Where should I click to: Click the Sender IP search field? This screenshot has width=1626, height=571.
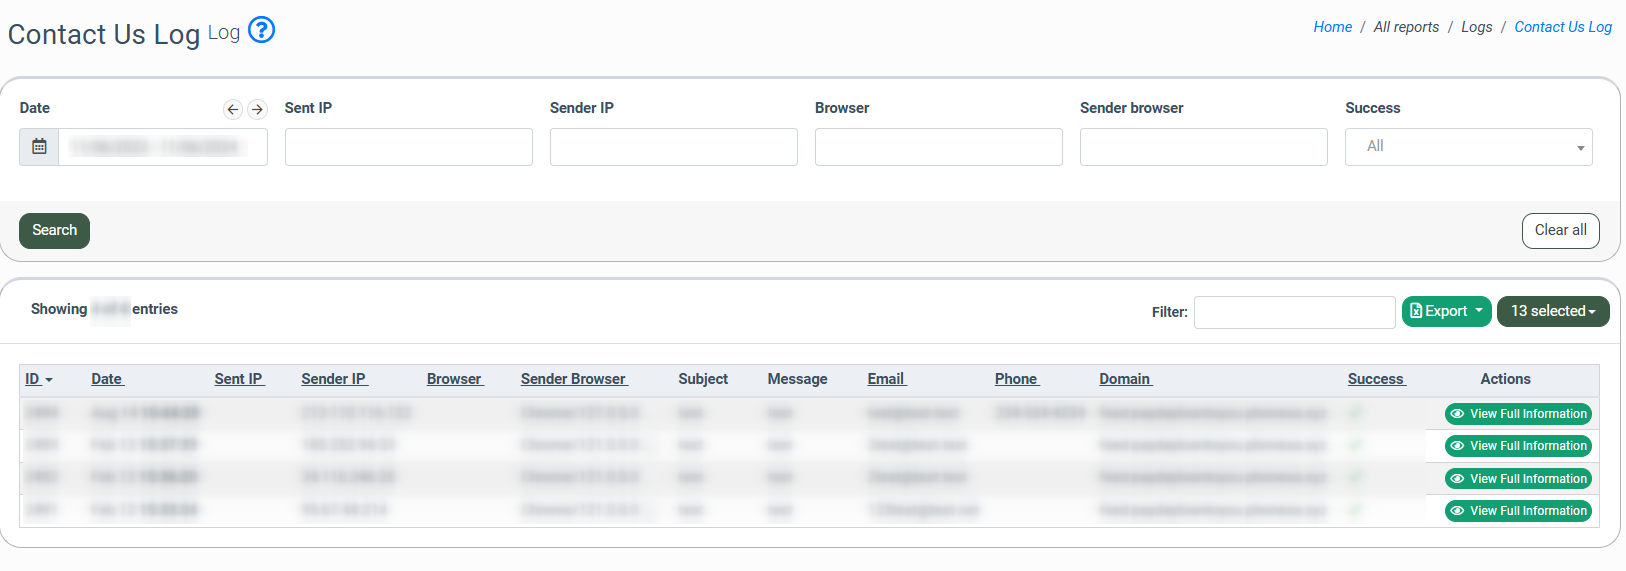point(673,147)
